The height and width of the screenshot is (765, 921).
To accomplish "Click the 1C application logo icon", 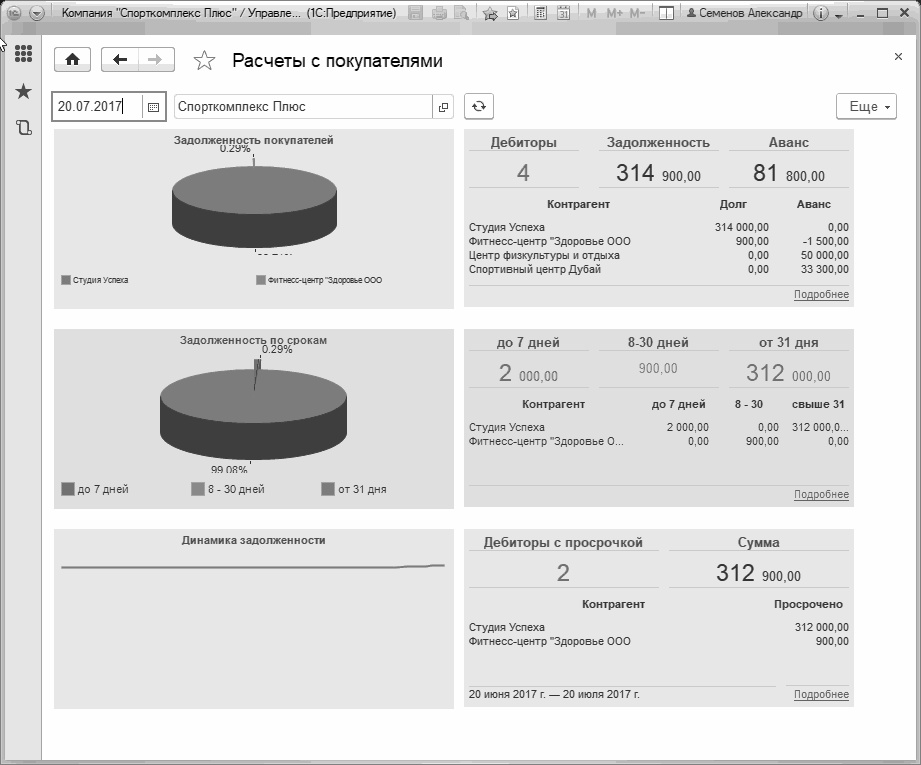I will pos(14,13).
